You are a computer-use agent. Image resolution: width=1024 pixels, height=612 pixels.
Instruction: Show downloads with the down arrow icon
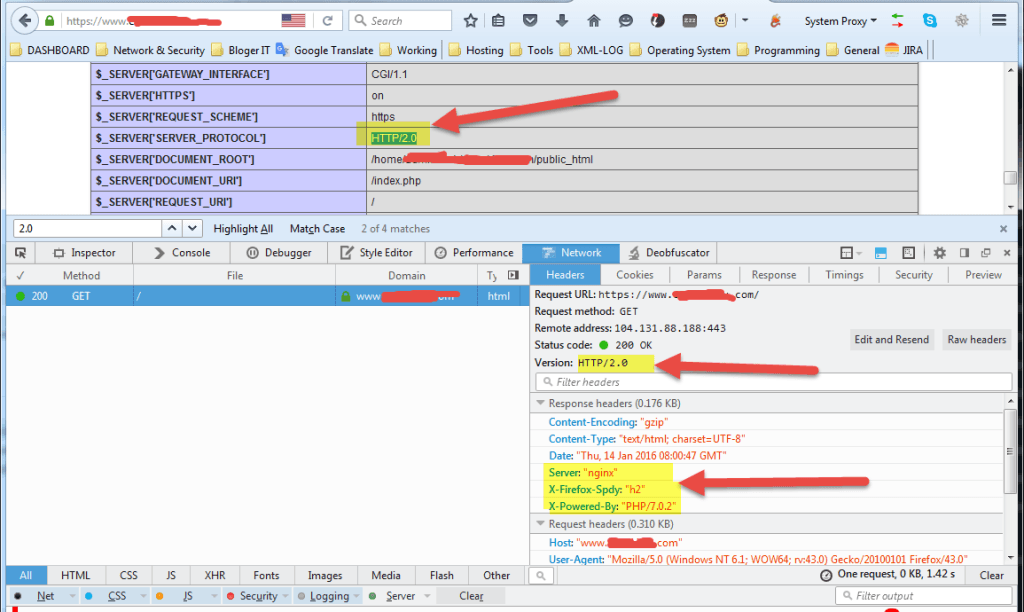[x=562, y=21]
